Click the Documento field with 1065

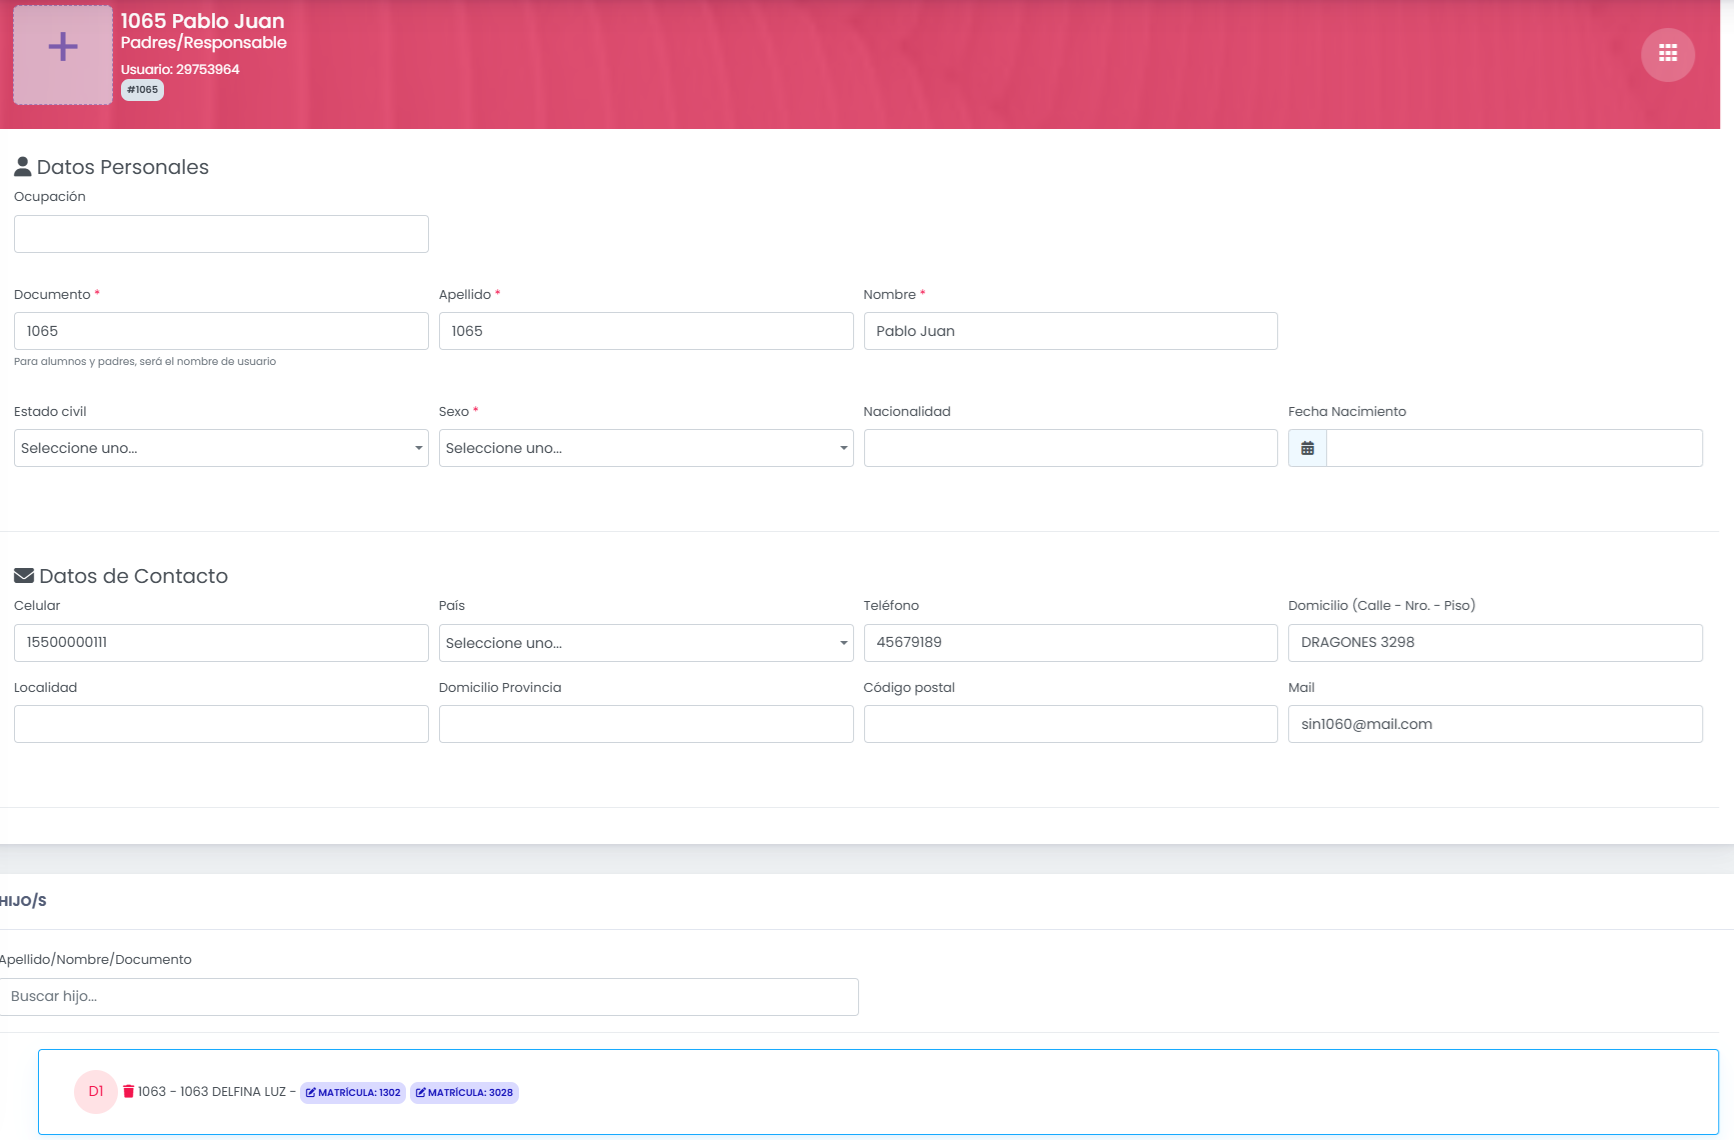[221, 331]
